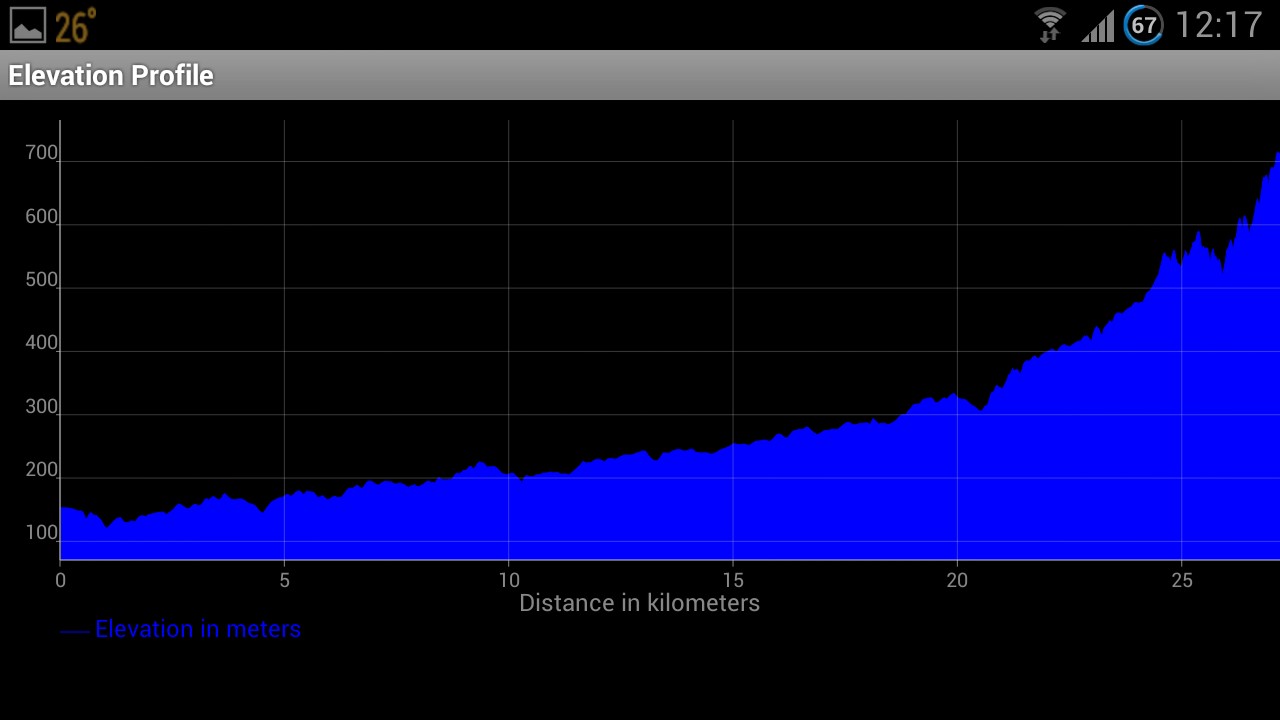
Task: Tap the Elevation Profile title
Action: coord(111,76)
